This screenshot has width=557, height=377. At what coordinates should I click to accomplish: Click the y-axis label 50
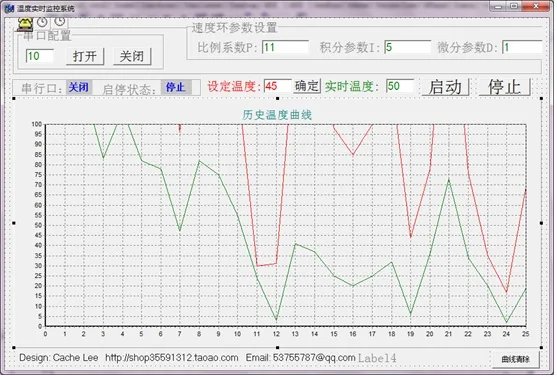(38, 225)
